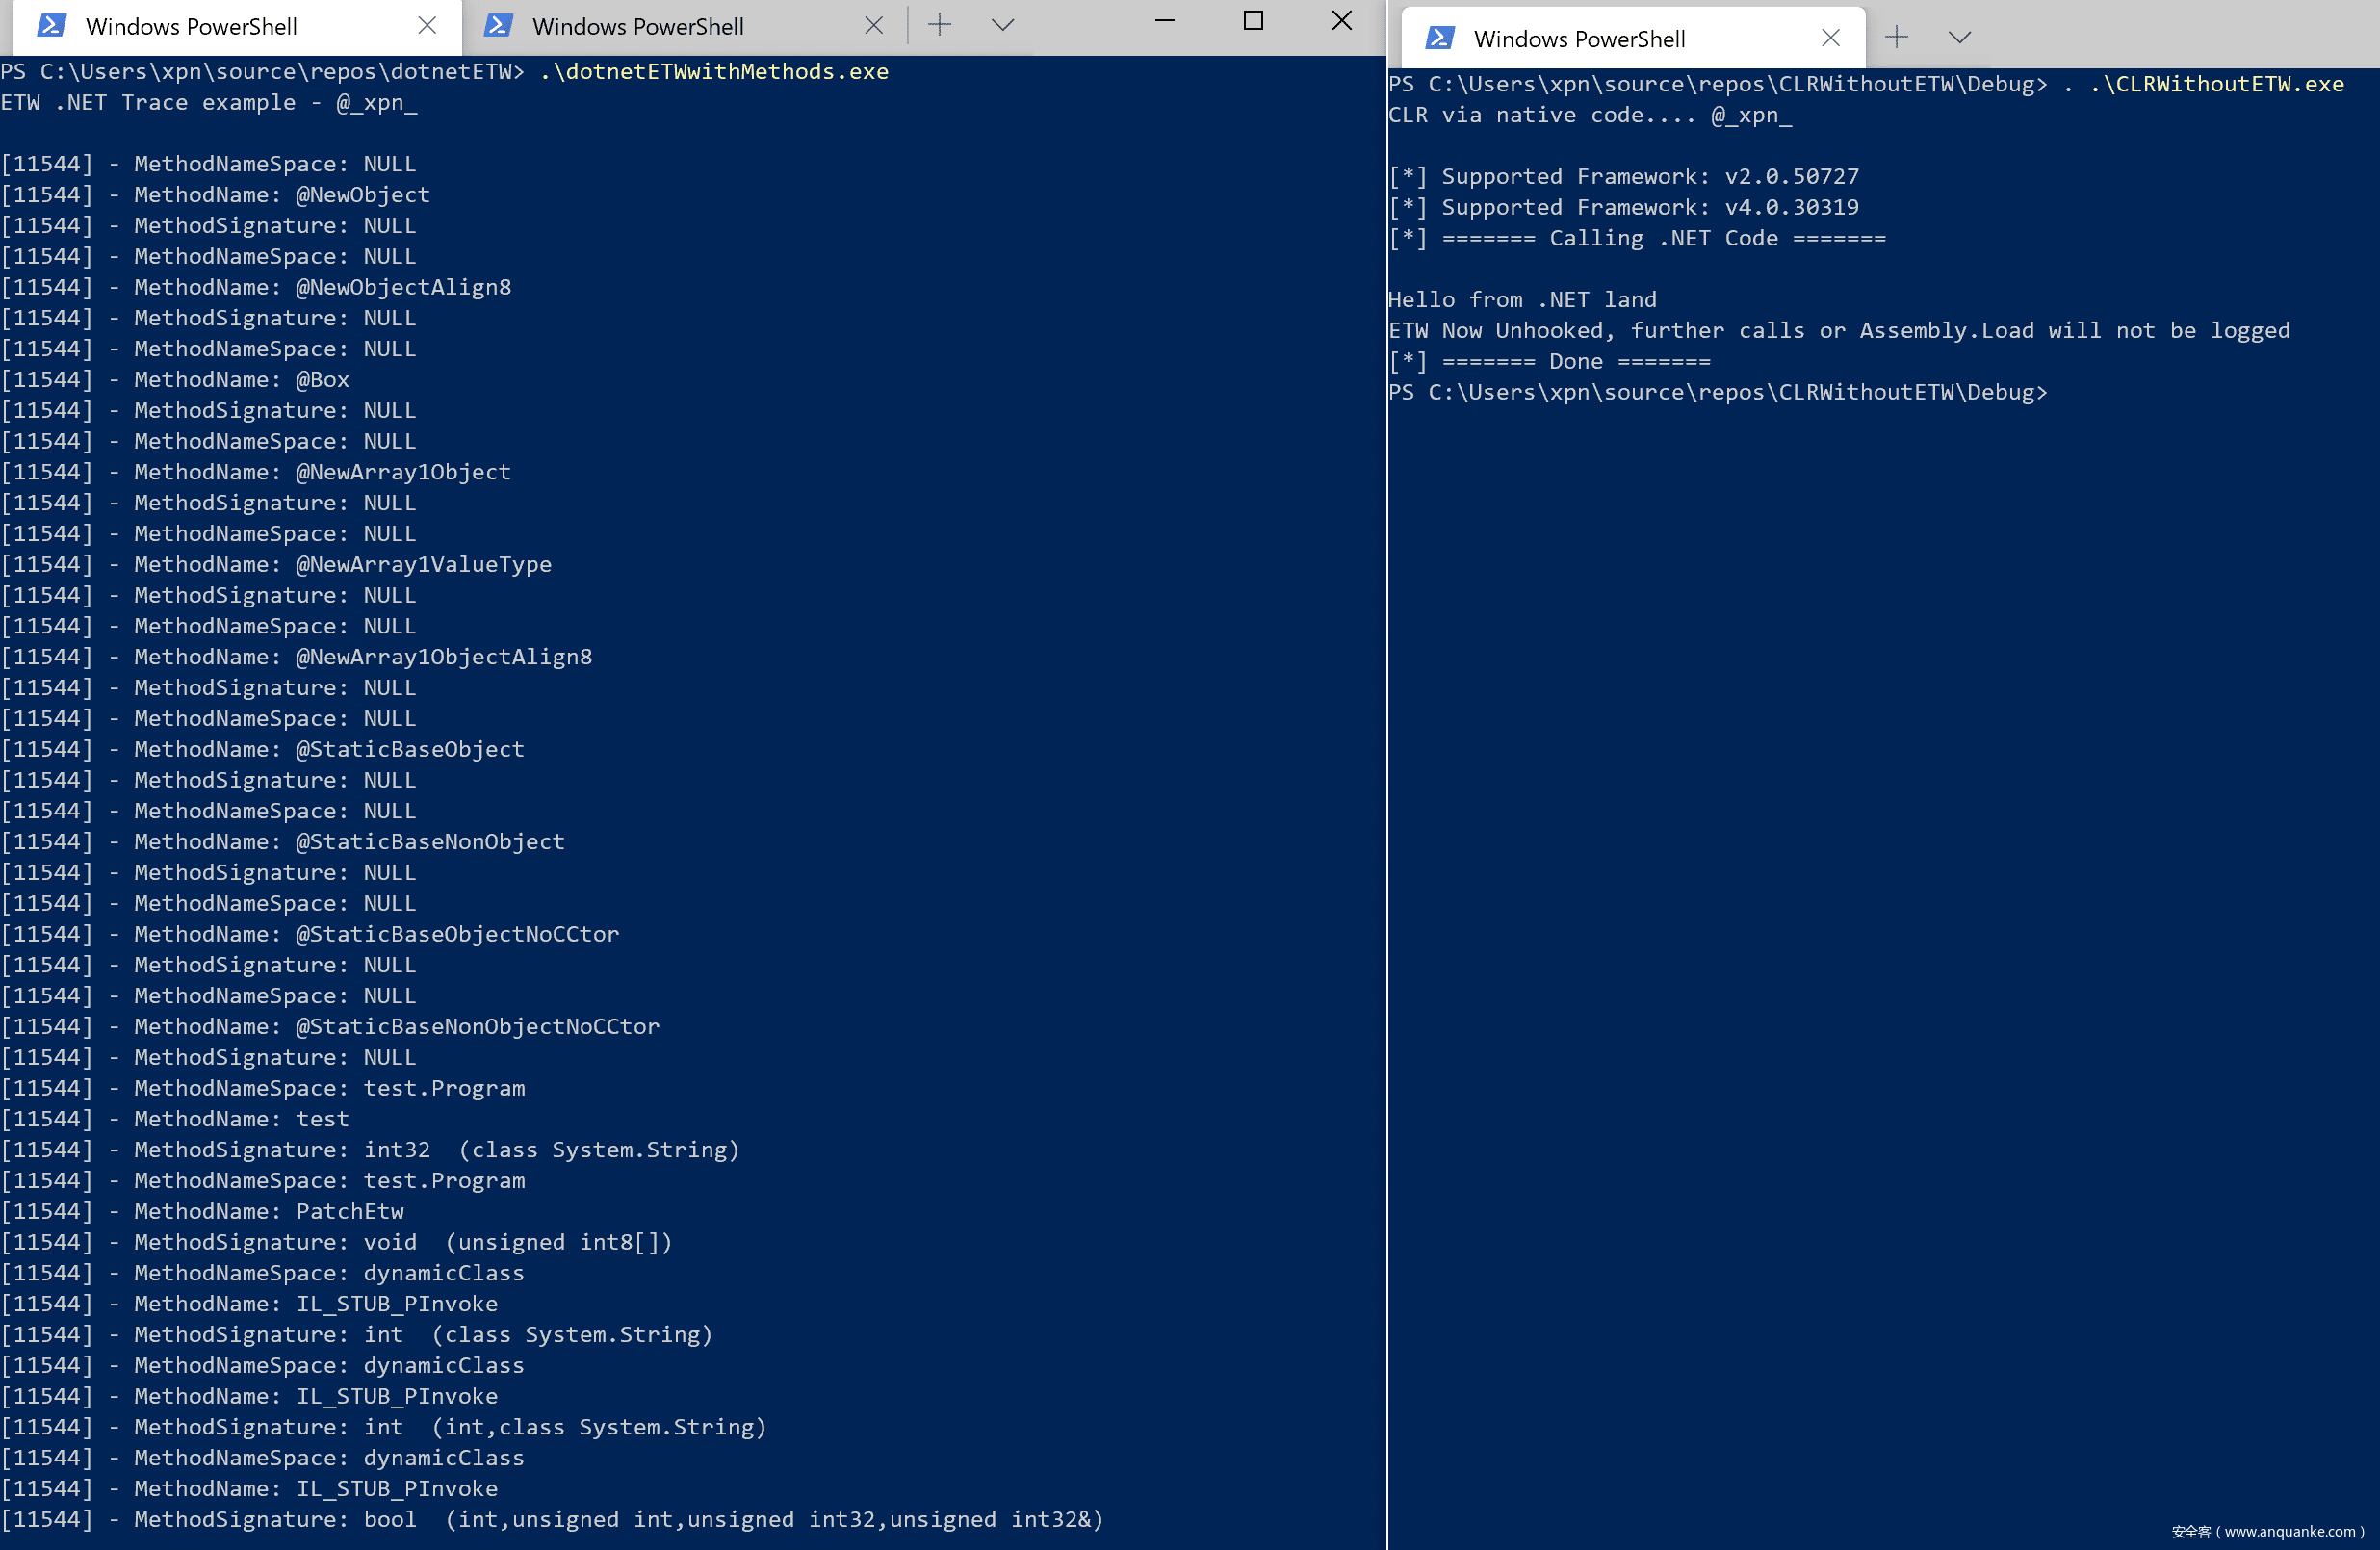Expand profile dropdown in right window

[x=1960, y=38]
